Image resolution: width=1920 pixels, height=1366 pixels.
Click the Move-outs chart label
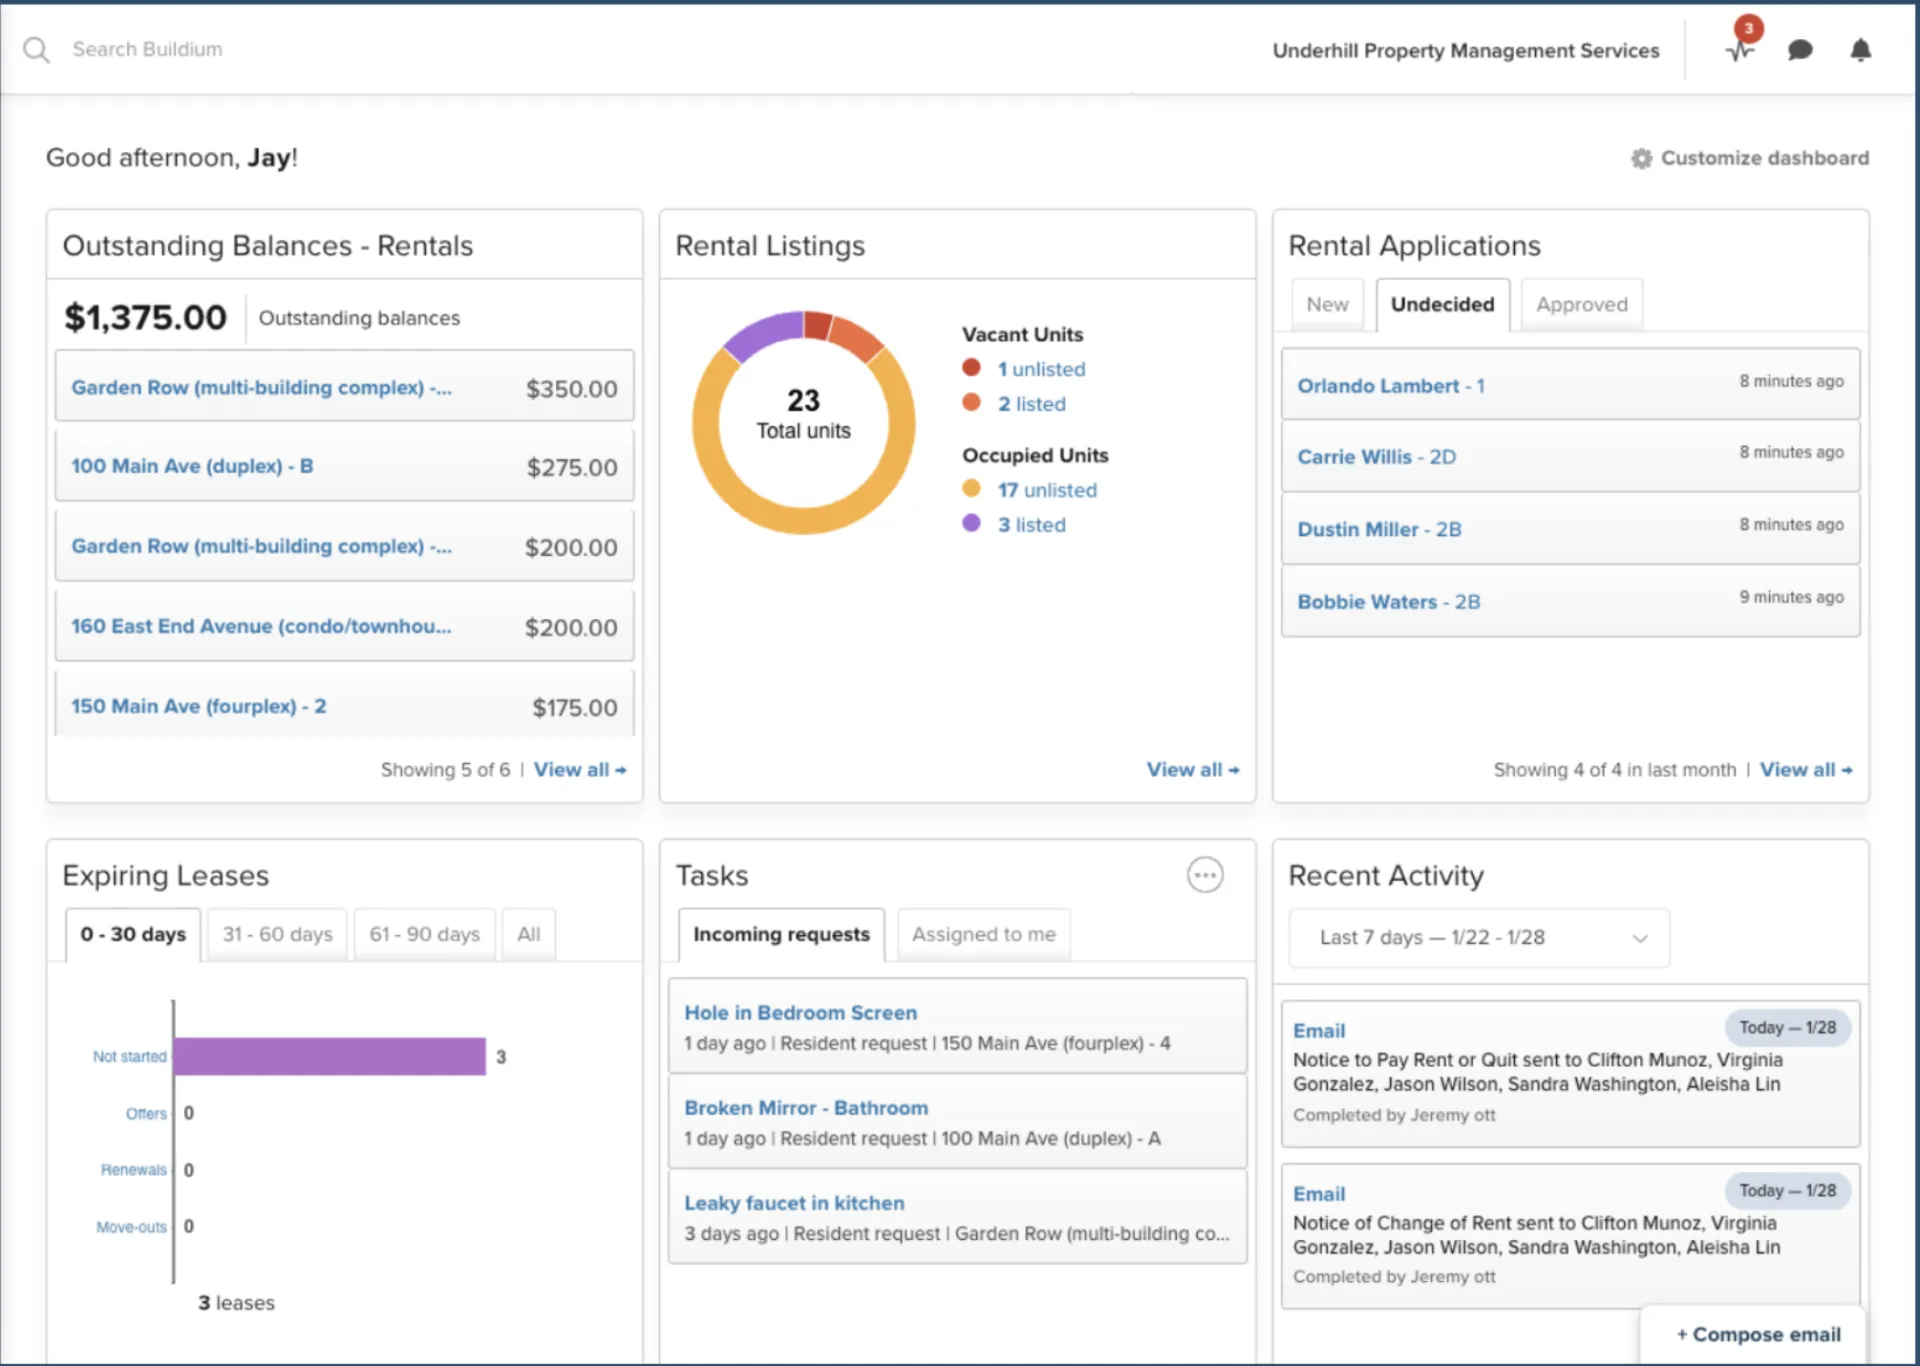[131, 1226]
